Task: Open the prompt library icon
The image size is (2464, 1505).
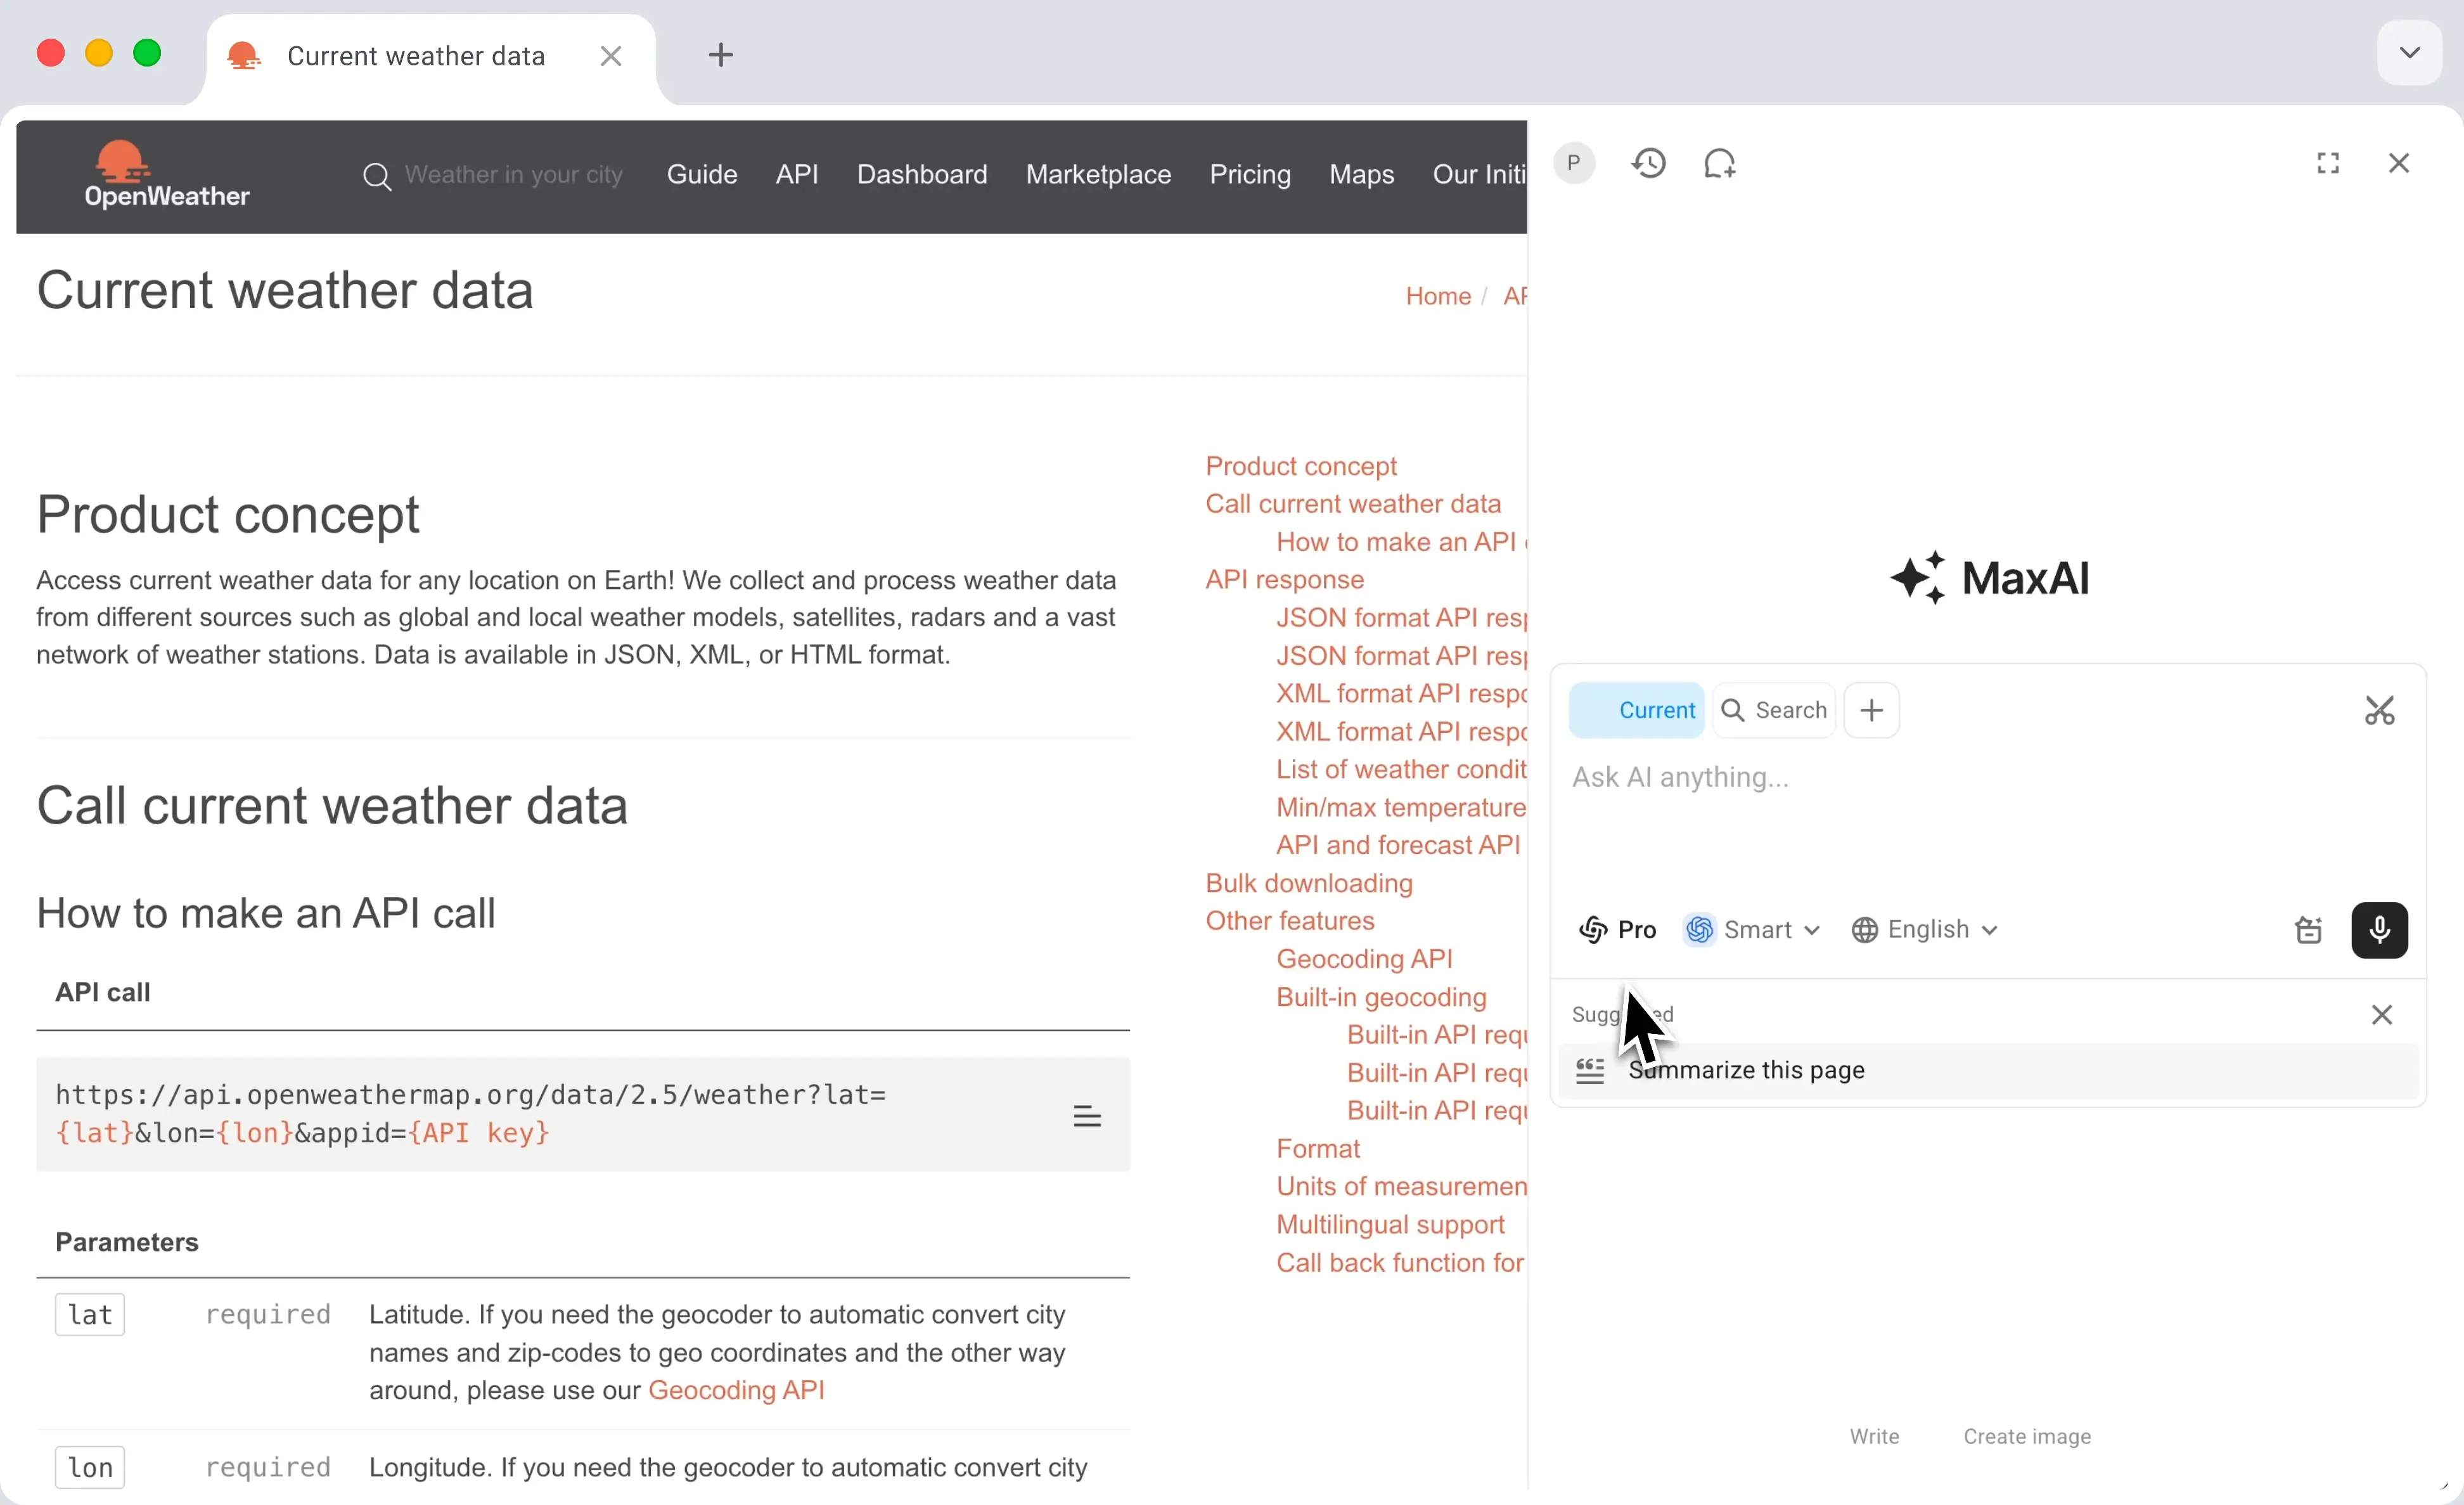Action: [x=2308, y=930]
